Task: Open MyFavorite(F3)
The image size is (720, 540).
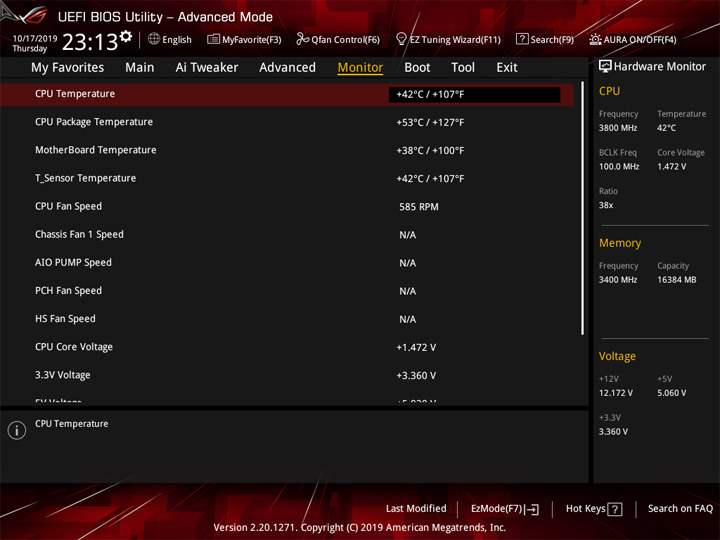Action: [244, 39]
